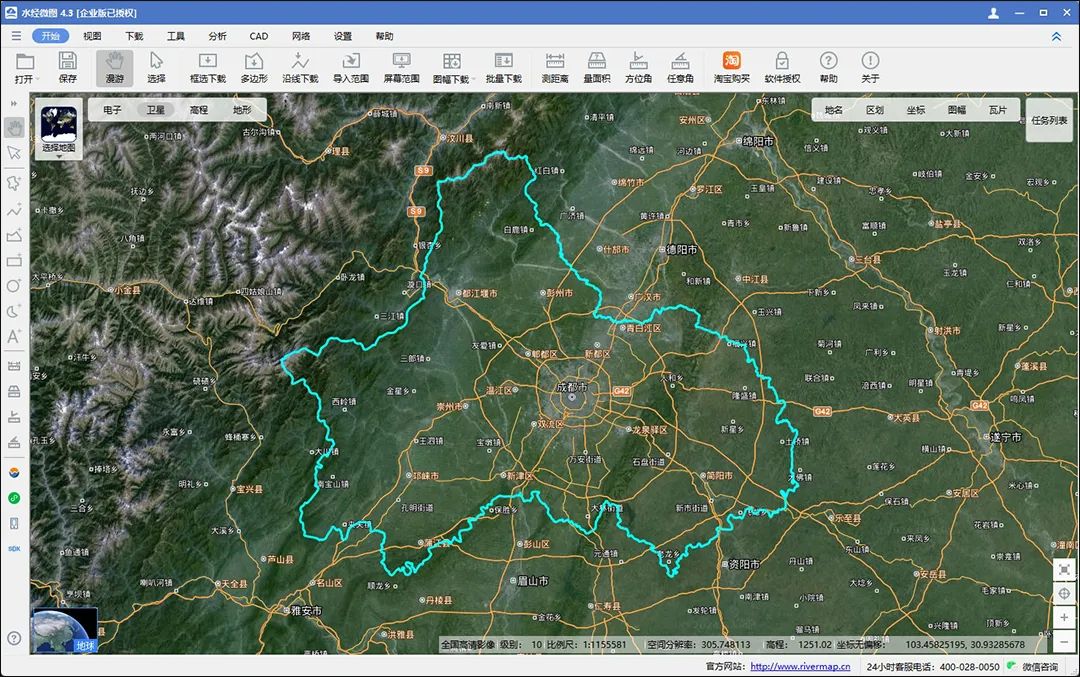Select 量面积 measure area tool

point(596,68)
